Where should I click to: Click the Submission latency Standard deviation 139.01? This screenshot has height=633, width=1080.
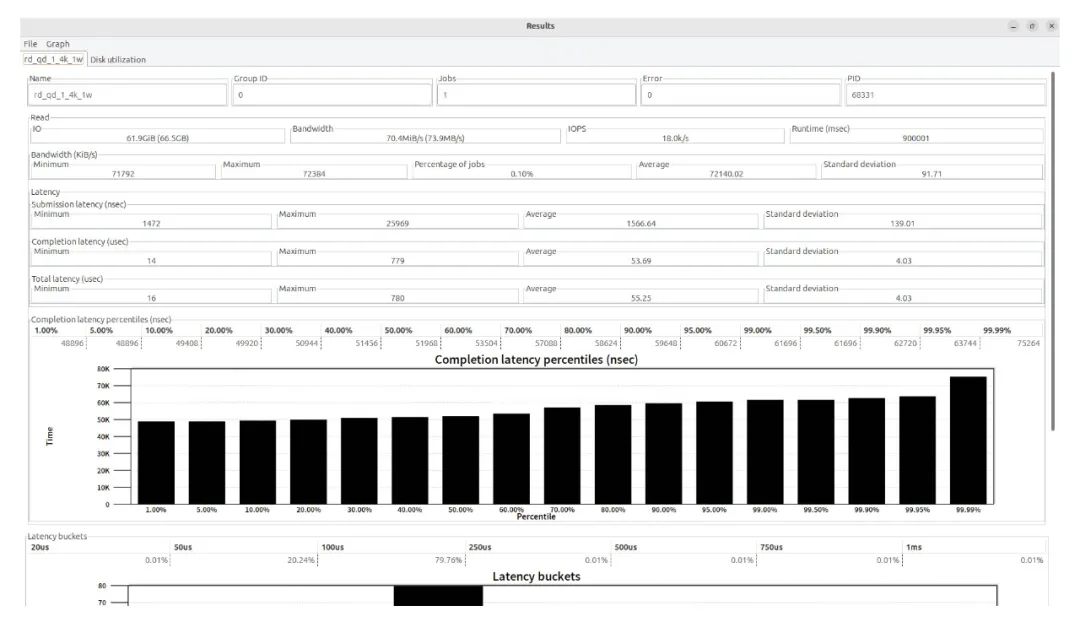pyautogui.click(x=902, y=224)
